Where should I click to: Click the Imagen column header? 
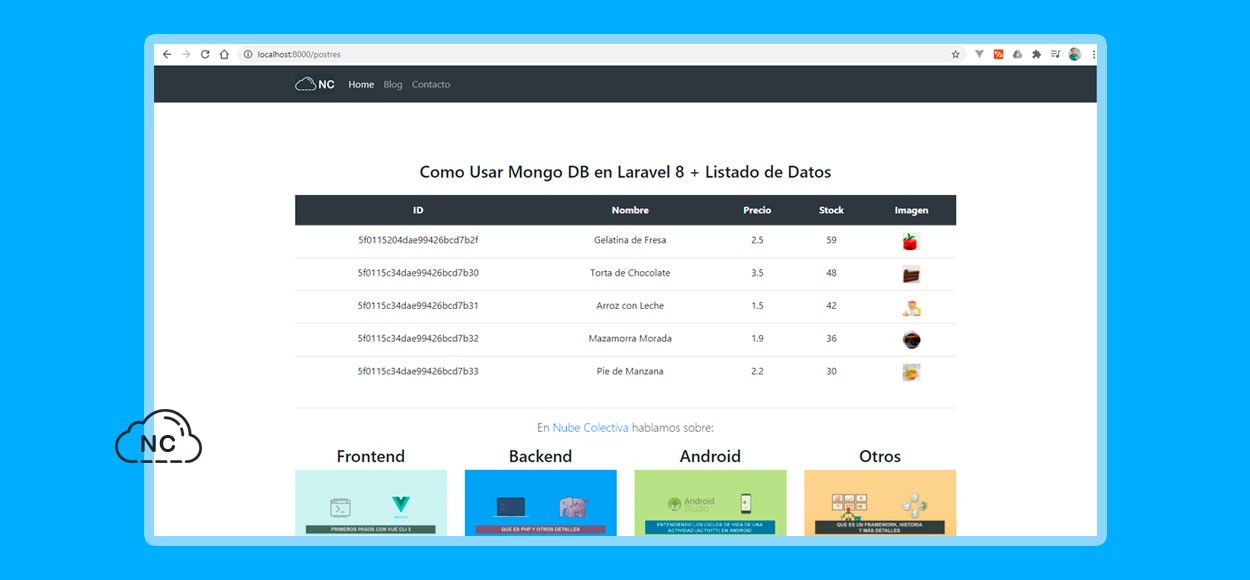(x=911, y=210)
